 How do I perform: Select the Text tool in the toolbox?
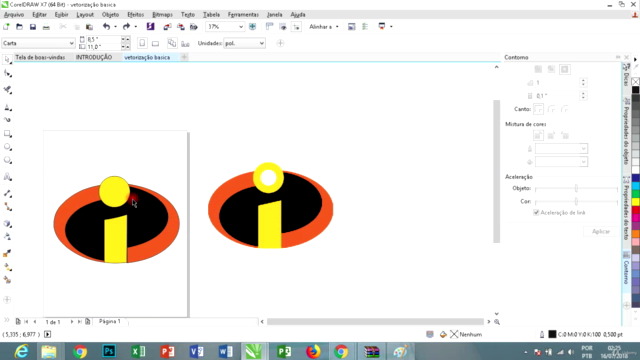(7, 177)
